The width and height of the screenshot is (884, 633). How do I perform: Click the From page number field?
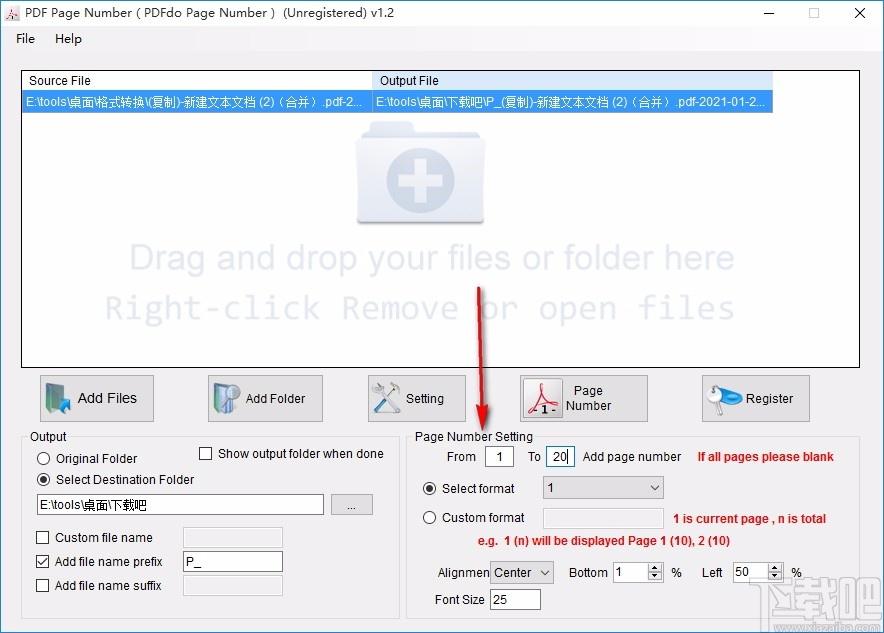pos(500,457)
